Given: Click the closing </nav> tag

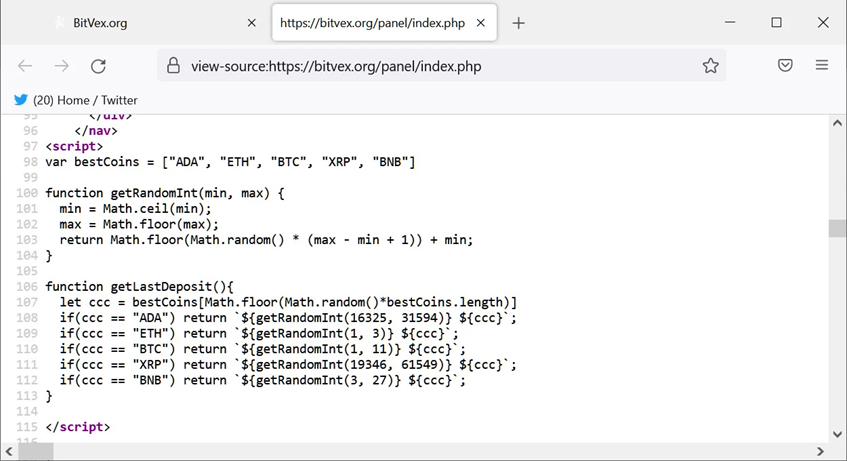Looking at the screenshot, I should 96,131.
